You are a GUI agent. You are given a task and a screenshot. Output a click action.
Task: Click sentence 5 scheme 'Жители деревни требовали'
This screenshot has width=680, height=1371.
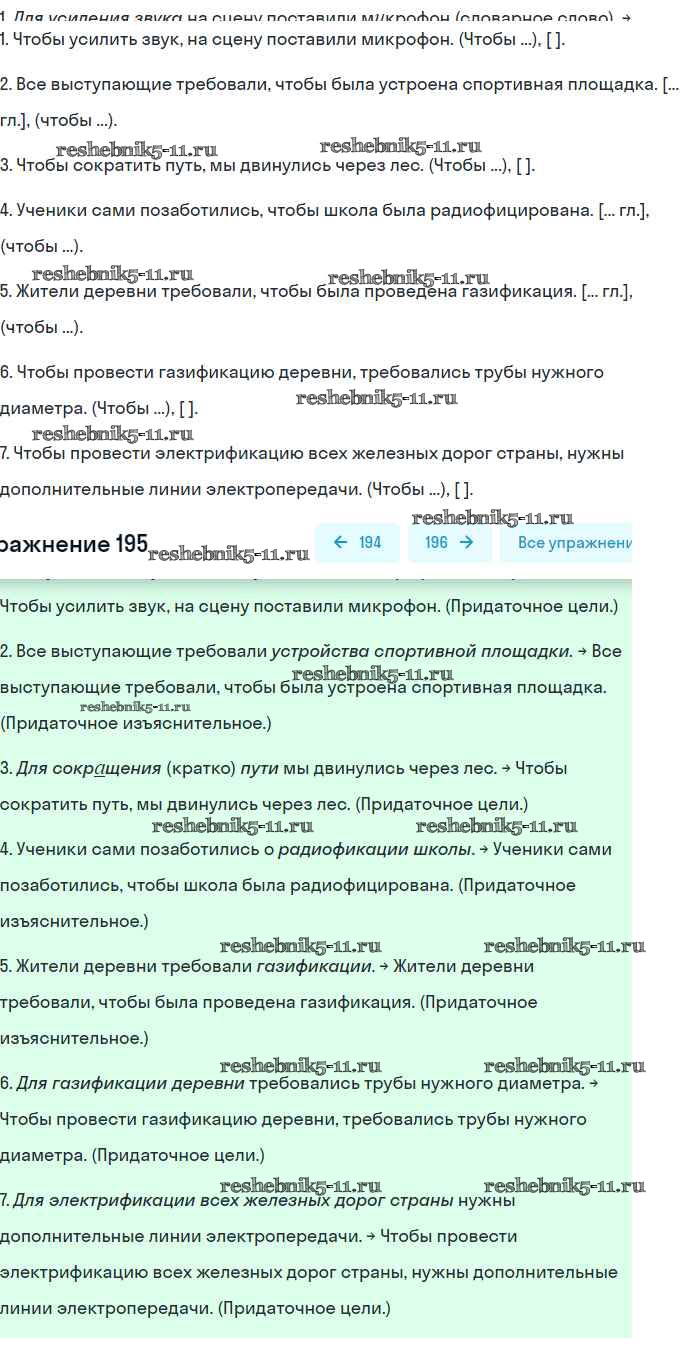pyautogui.click(x=316, y=292)
